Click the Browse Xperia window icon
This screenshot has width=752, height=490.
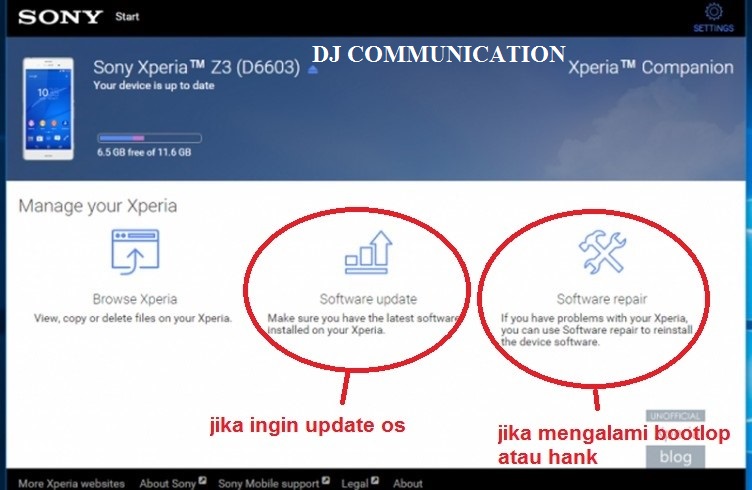tap(135, 252)
